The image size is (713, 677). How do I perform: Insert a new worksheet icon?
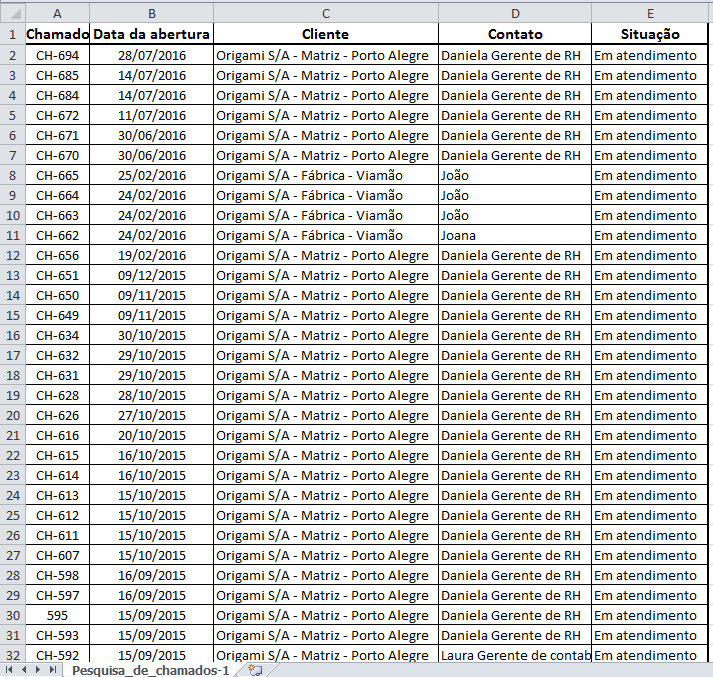point(255,670)
